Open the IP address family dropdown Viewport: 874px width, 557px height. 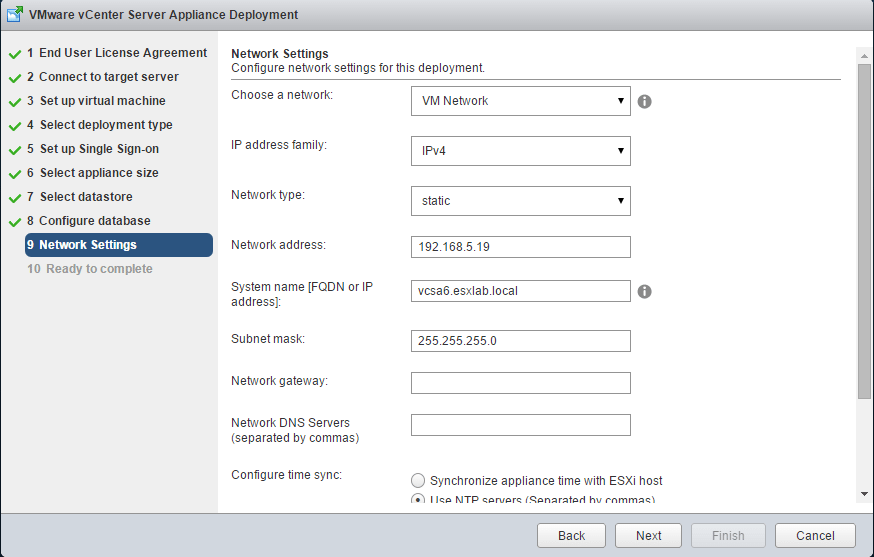pos(521,151)
